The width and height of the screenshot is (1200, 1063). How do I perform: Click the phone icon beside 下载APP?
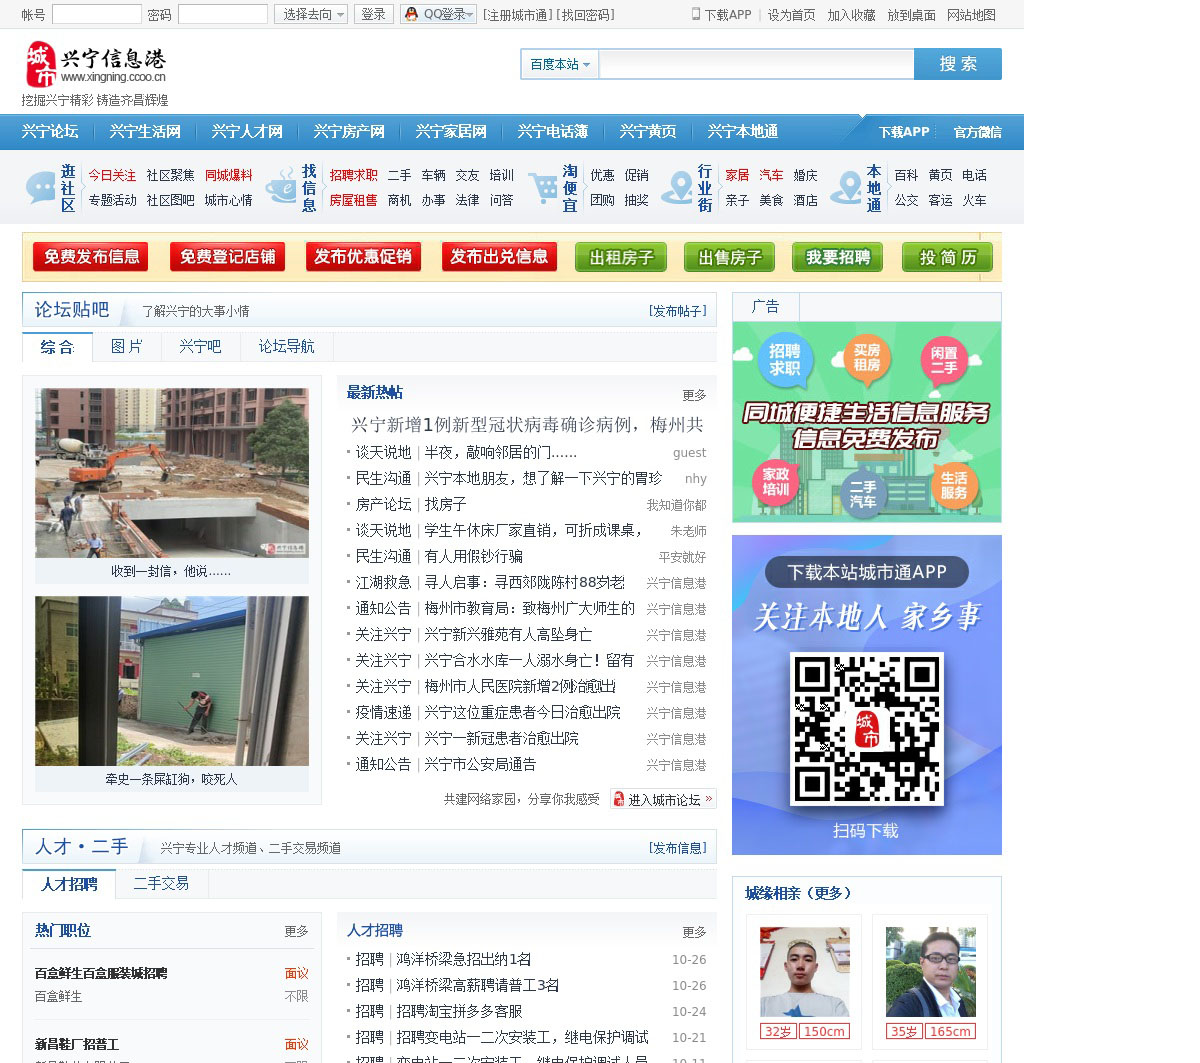pos(696,14)
